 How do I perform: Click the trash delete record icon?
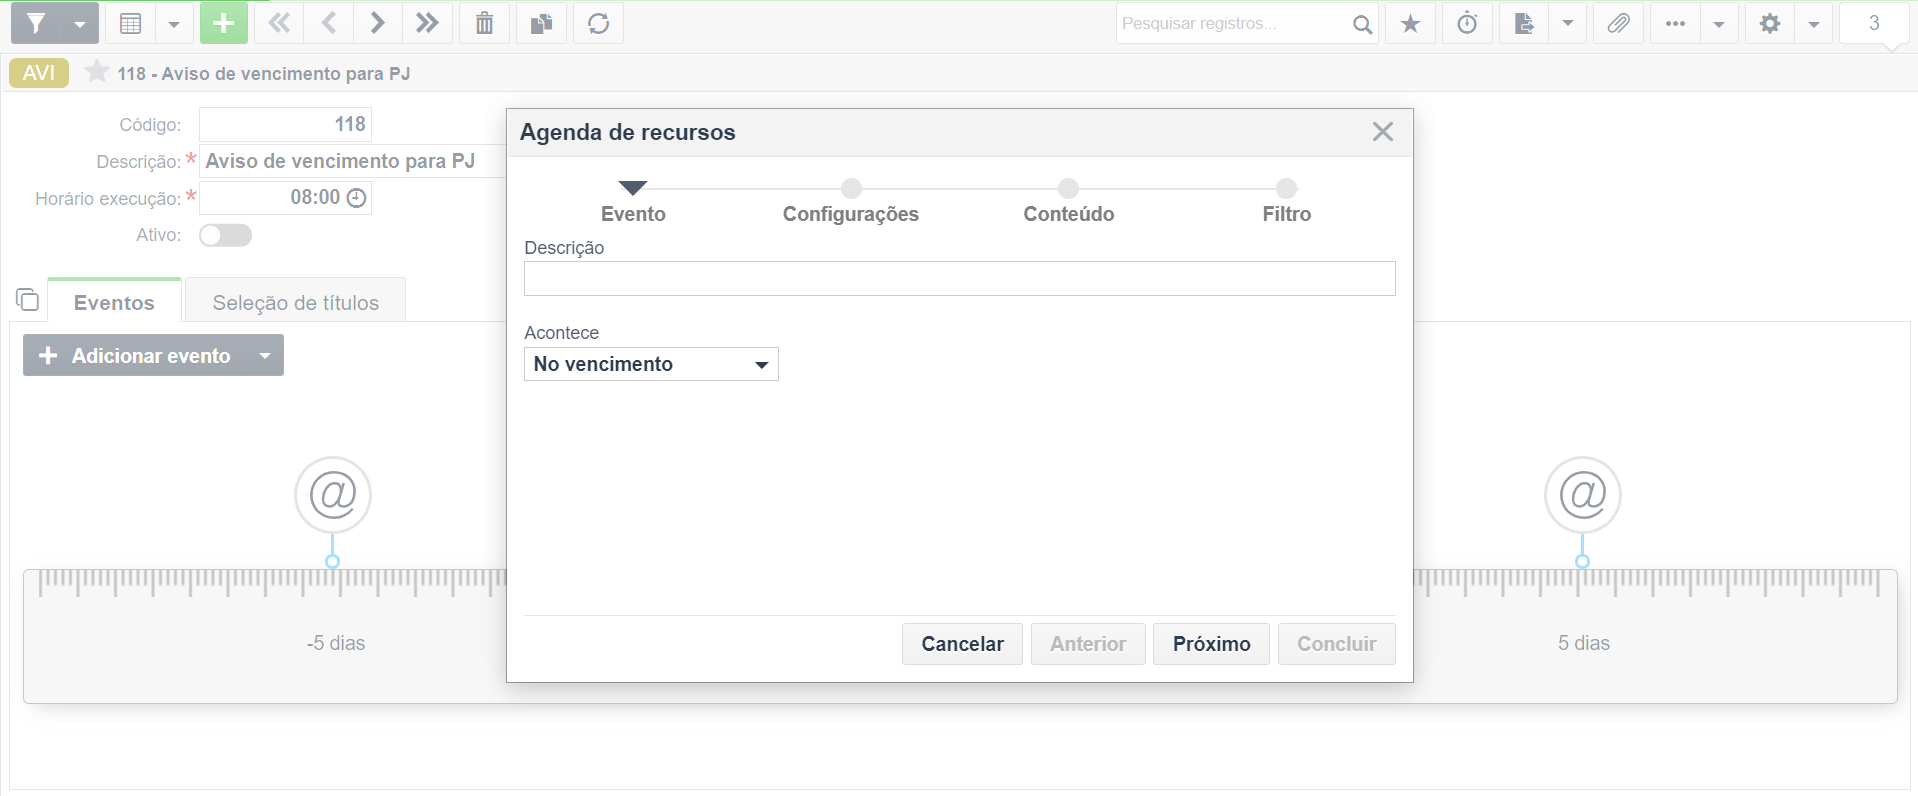[484, 23]
